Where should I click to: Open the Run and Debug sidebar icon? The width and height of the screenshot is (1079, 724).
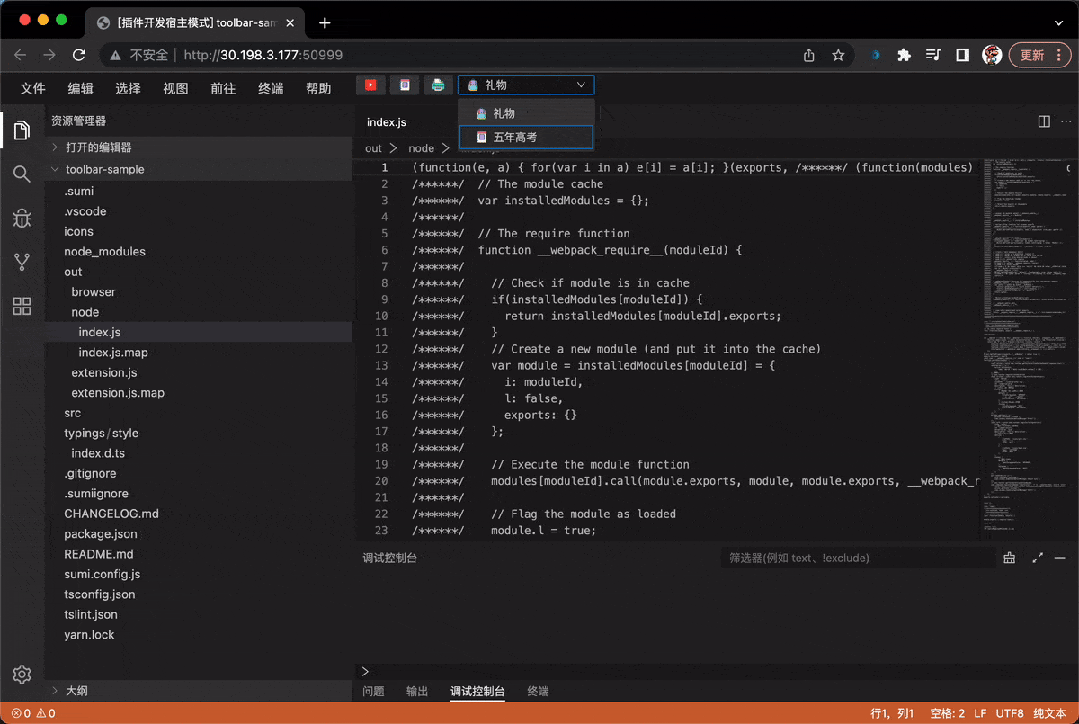pos(22,218)
